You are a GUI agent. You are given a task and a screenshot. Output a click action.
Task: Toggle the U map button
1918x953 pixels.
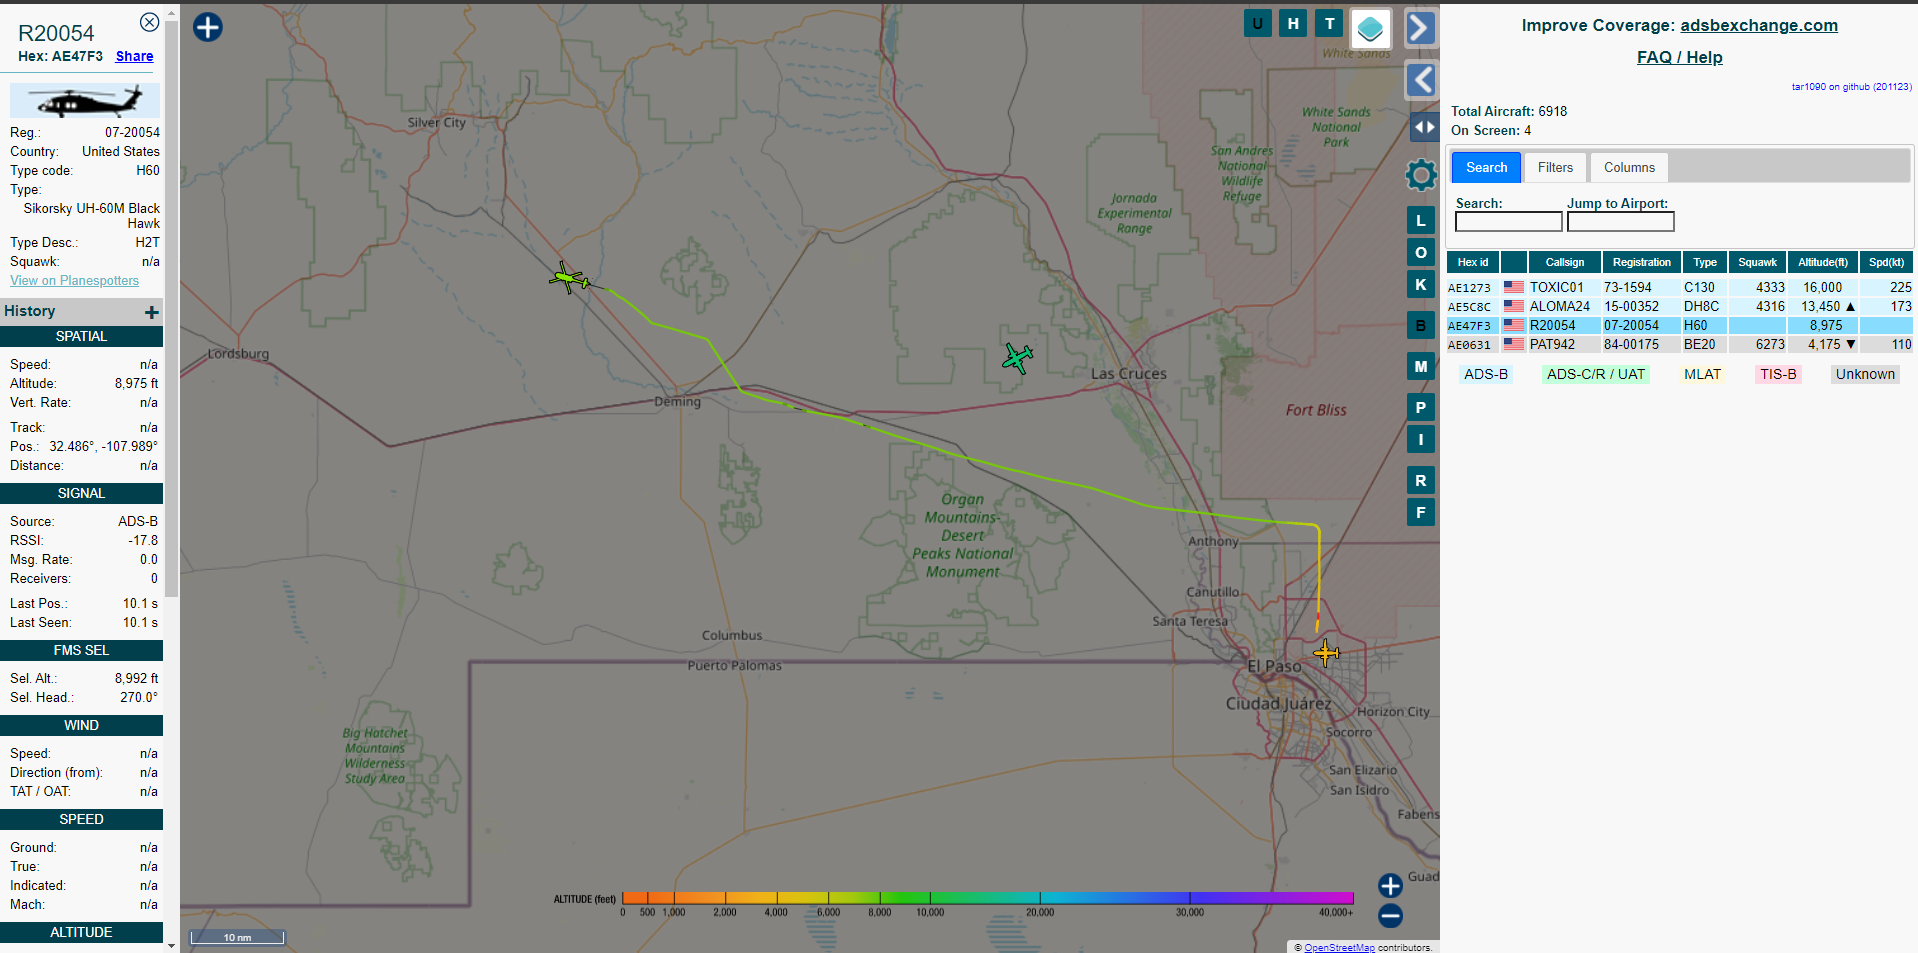point(1258,23)
